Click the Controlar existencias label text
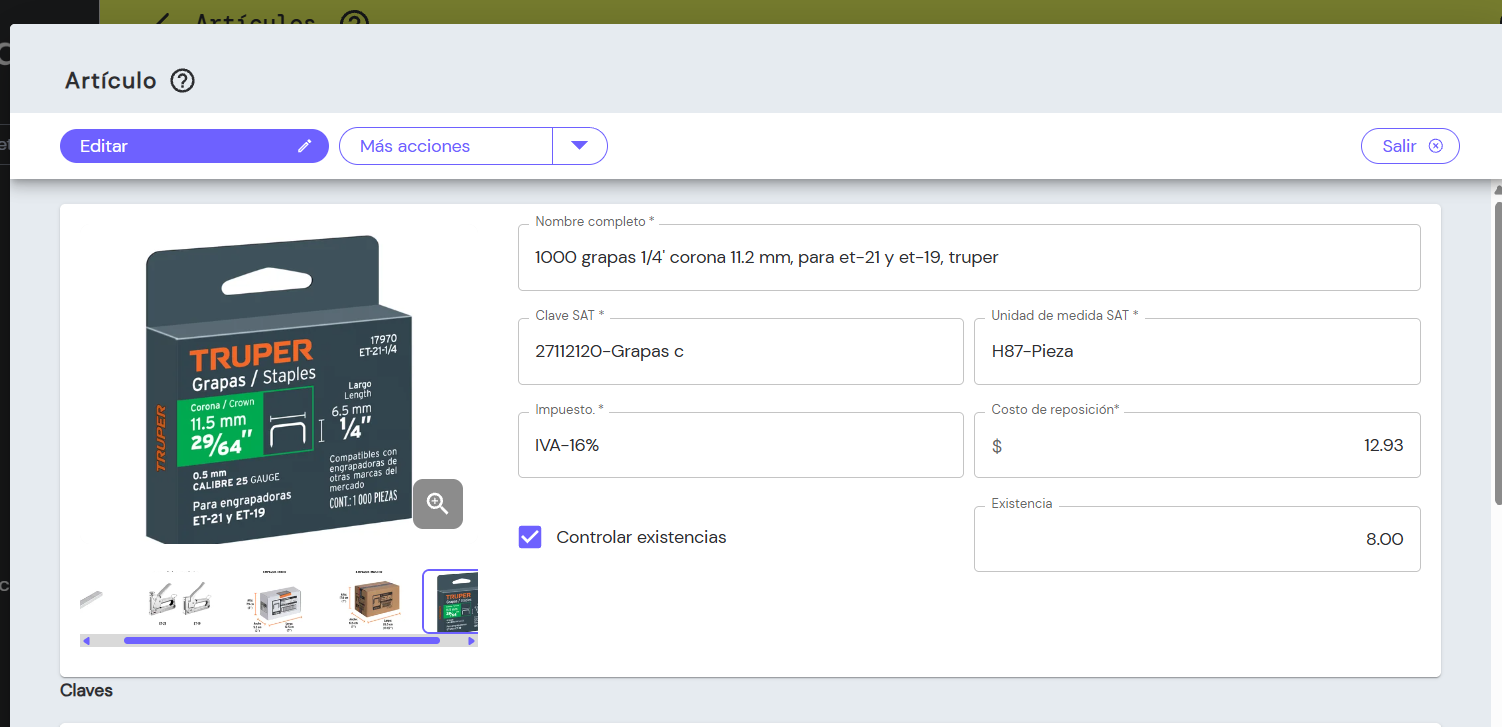 pos(641,537)
